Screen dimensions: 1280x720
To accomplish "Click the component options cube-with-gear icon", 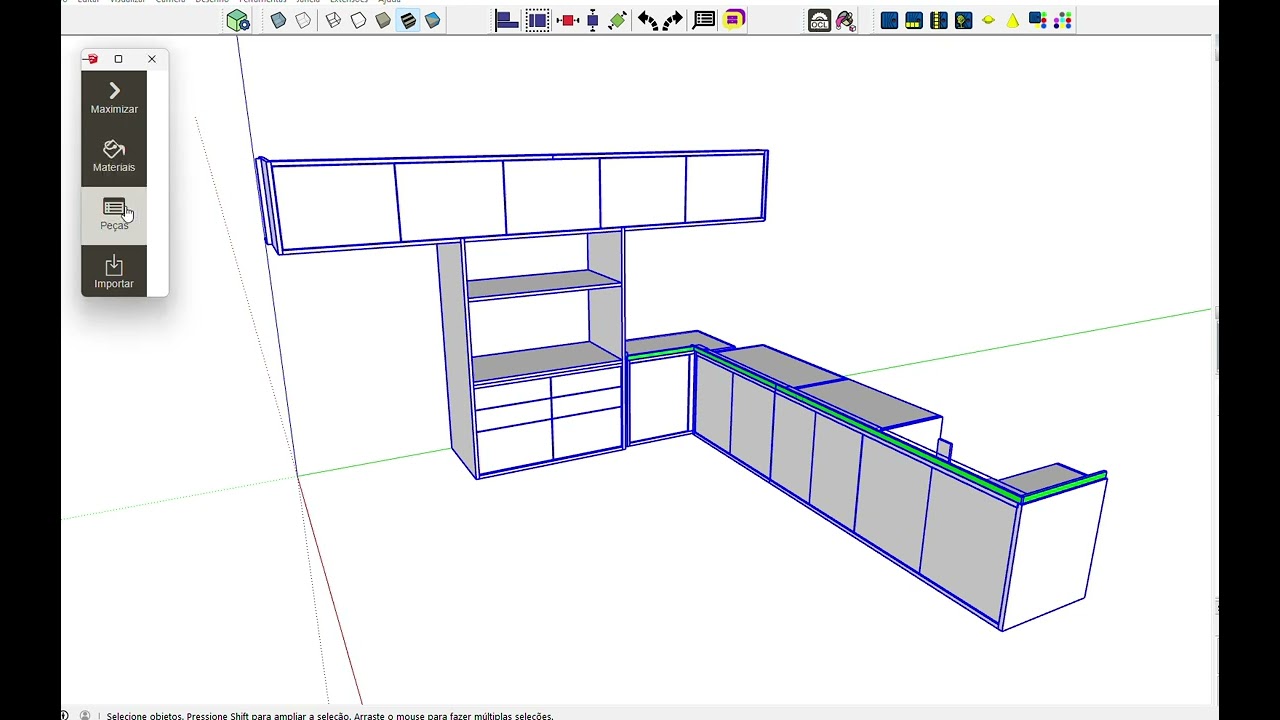I will coord(238,20).
